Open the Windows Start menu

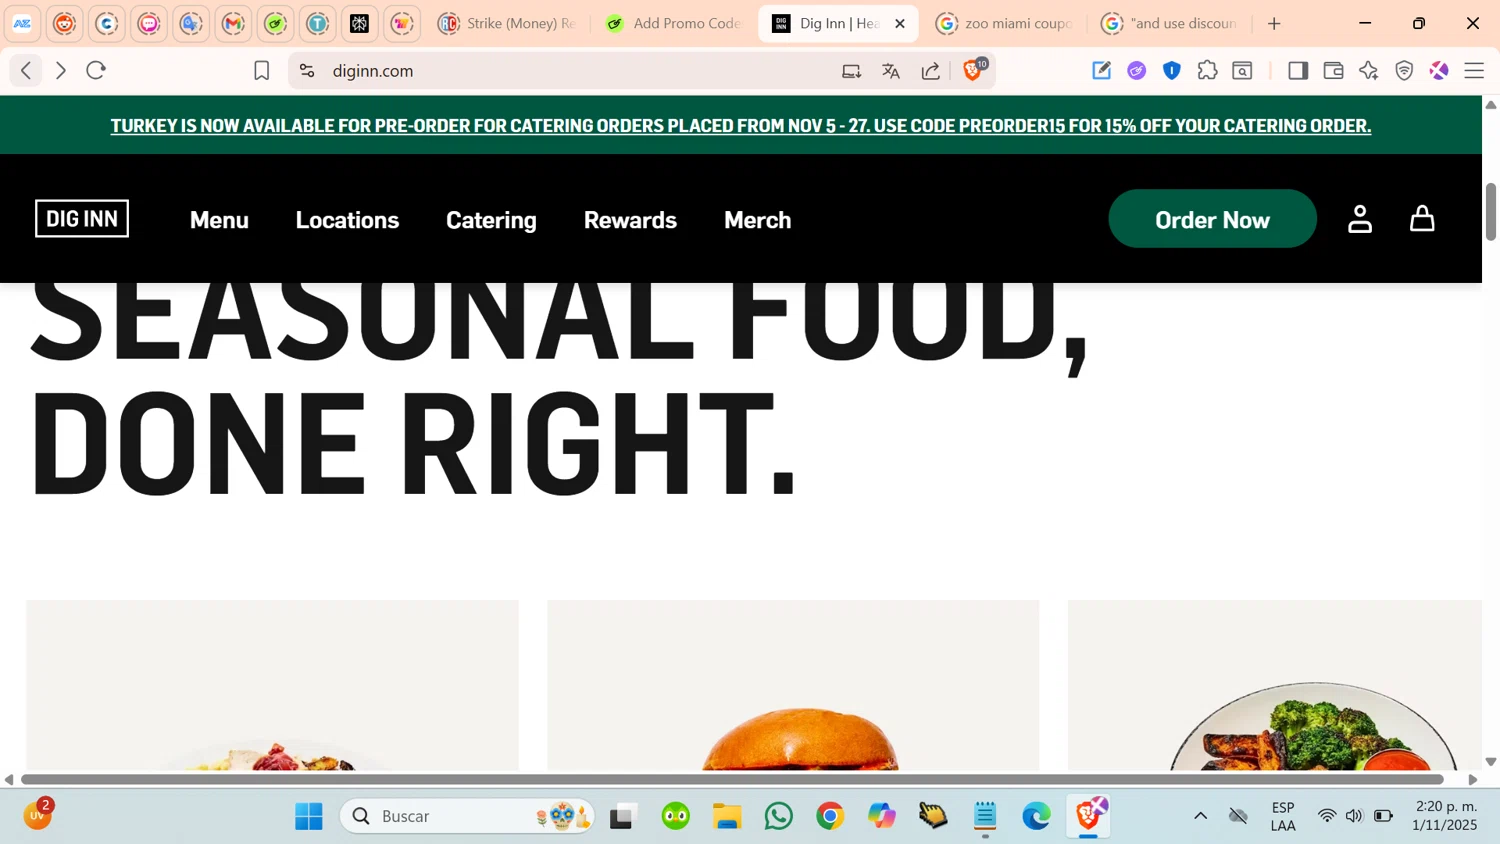309,816
